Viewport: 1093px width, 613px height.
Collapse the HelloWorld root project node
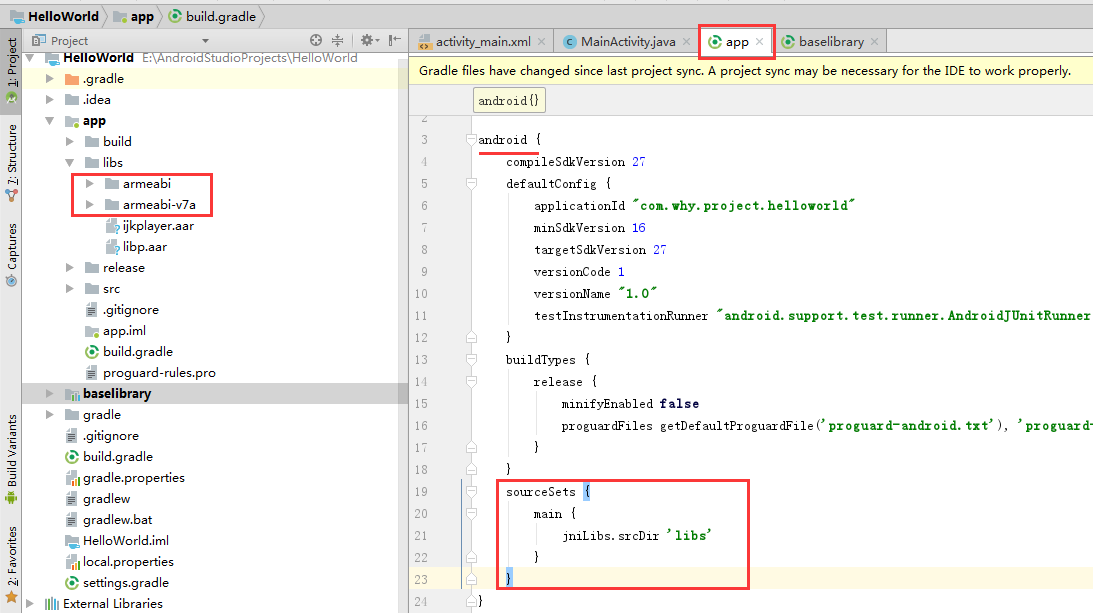click(x=30, y=58)
